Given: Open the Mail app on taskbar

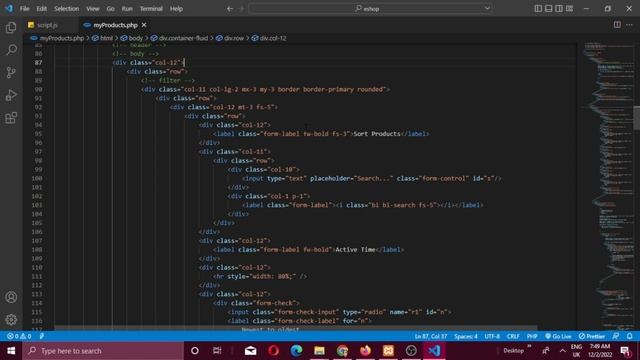Looking at the screenshot, I should click(x=251, y=351).
